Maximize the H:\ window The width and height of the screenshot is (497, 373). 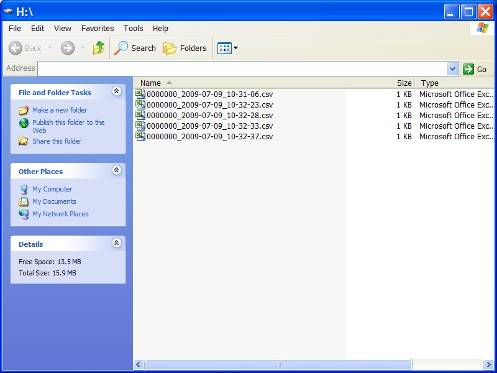pos(468,12)
